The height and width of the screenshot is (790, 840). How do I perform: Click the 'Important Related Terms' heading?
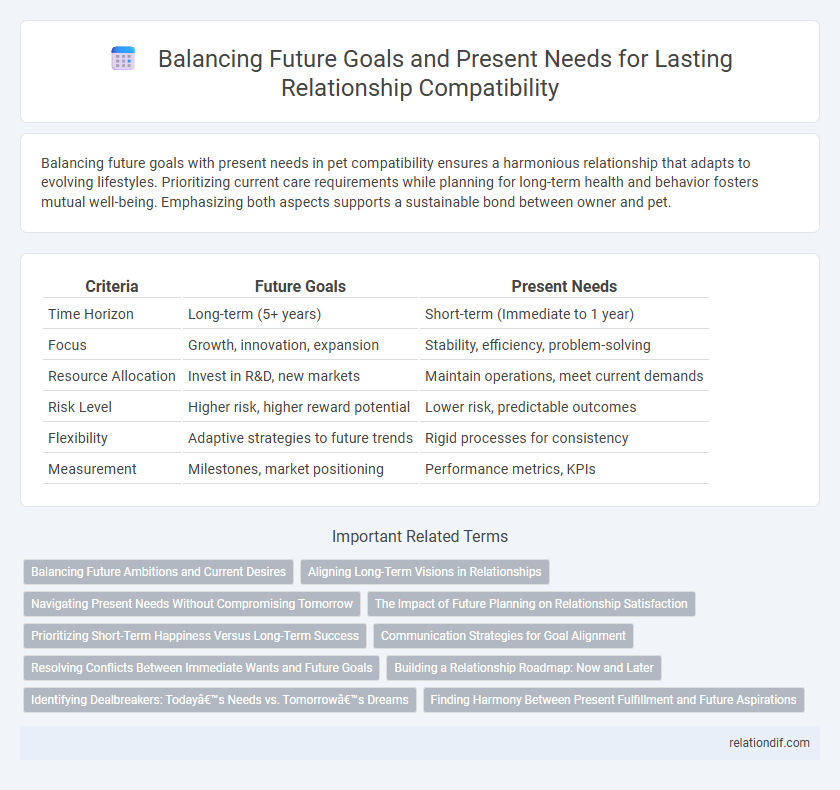[x=420, y=537]
